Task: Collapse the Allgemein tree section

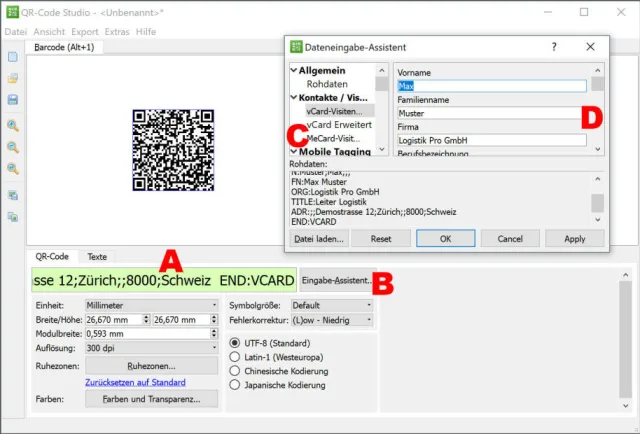Action: 293,71
